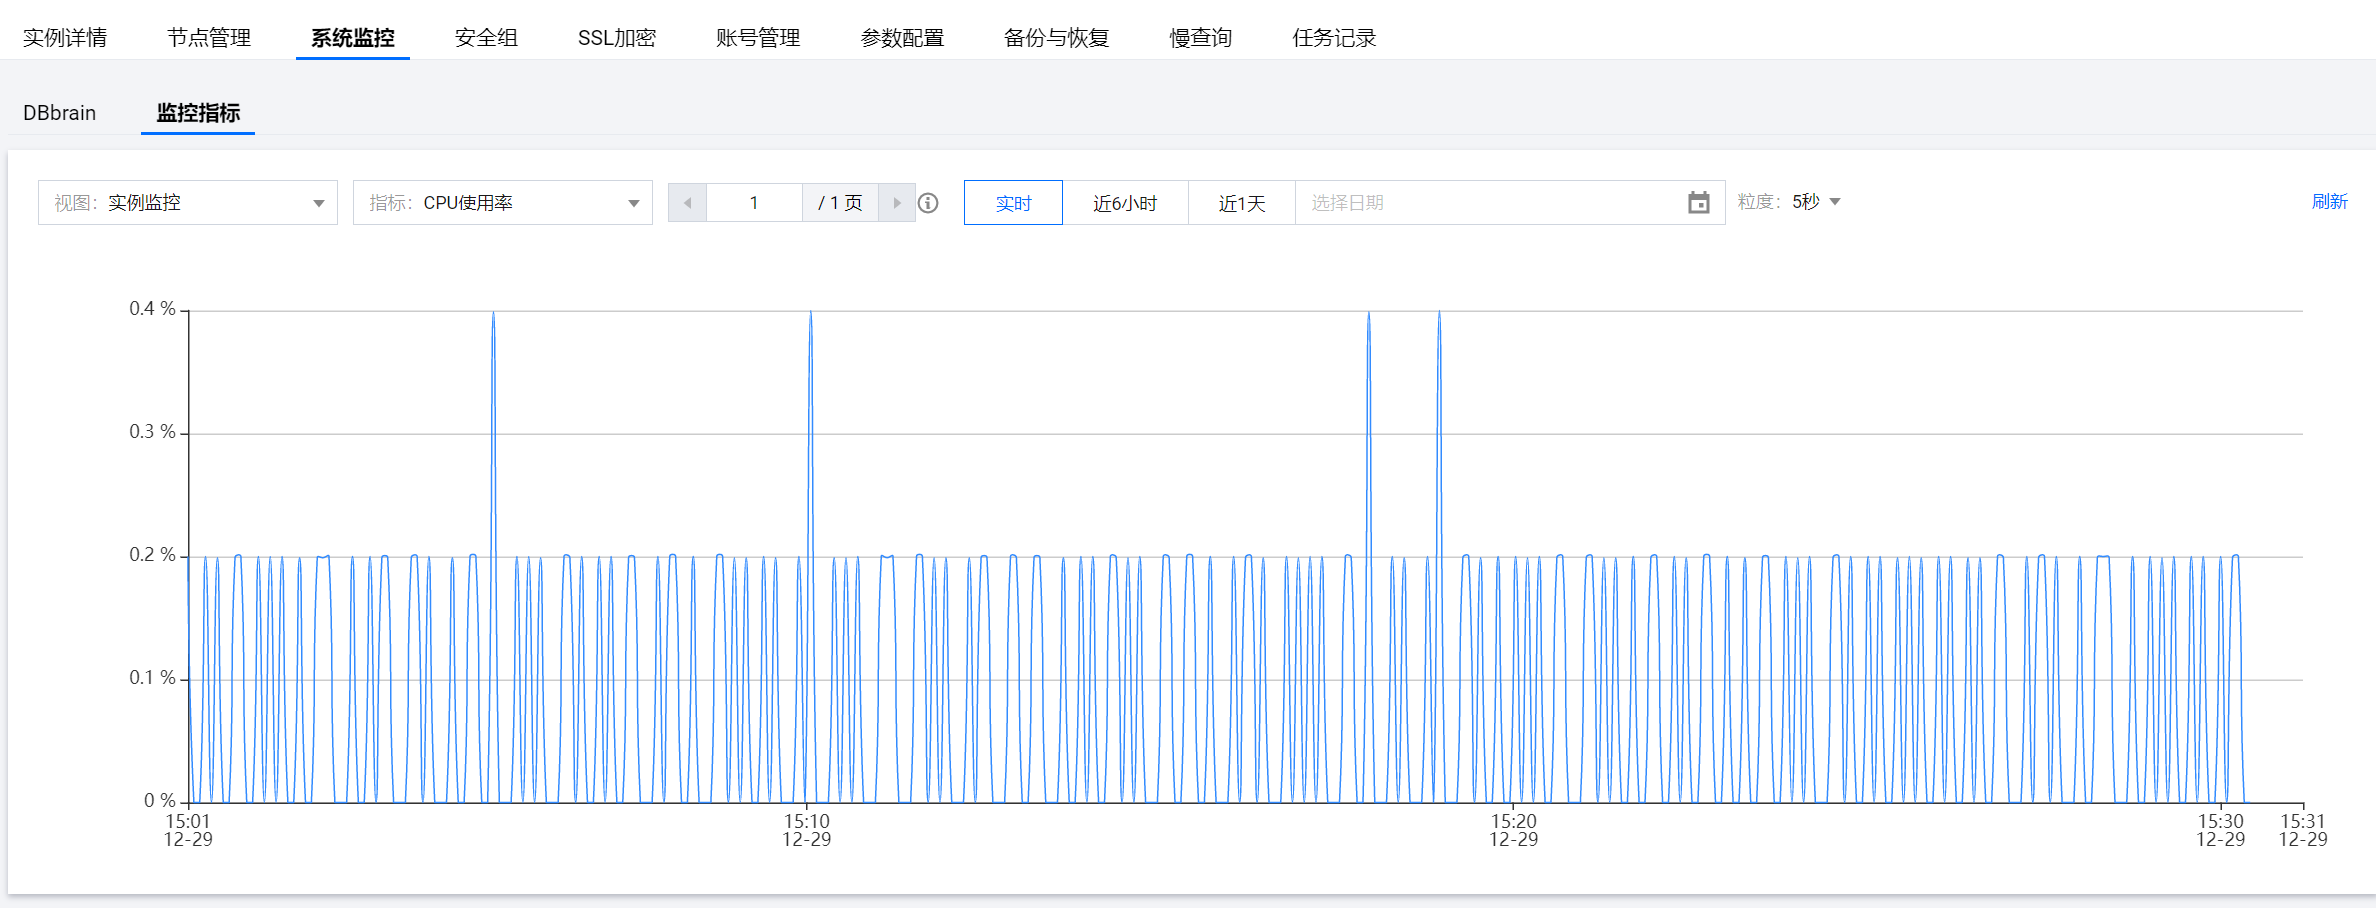Switch to the DBbrain sub-tab

60,113
